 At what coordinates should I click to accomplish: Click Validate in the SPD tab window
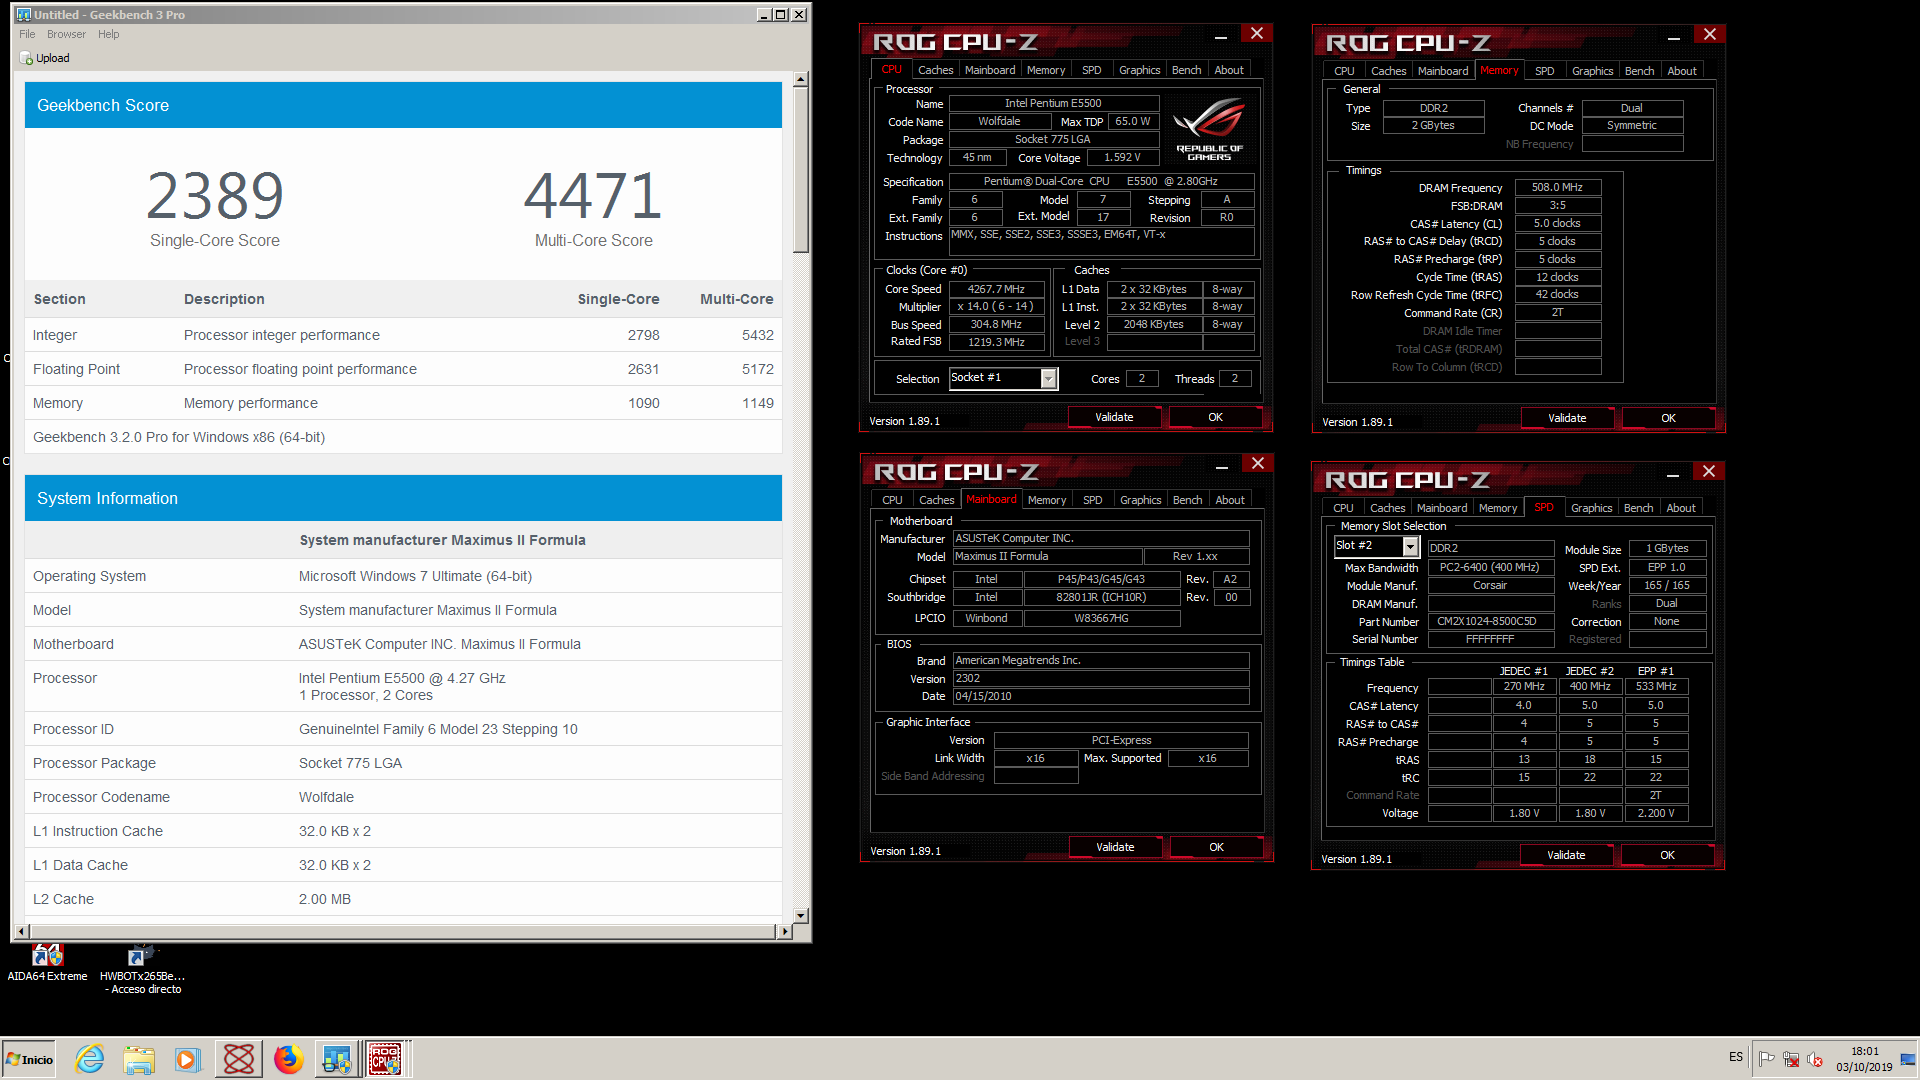click(1566, 855)
